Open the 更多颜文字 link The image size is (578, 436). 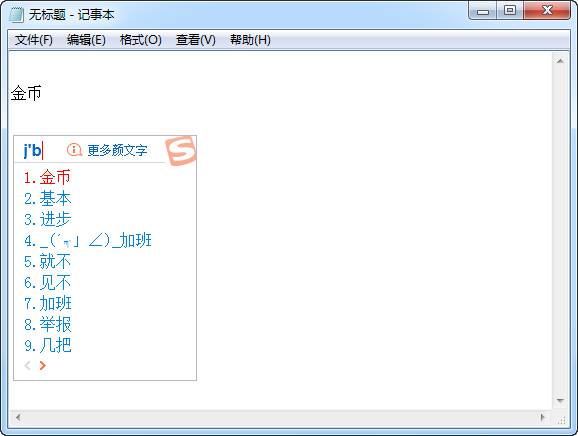pos(117,150)
